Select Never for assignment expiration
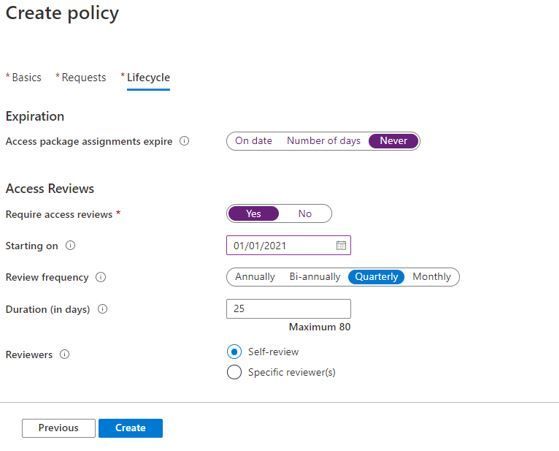The height and width of the screenshot is (451, 559). tap(393, 141)
